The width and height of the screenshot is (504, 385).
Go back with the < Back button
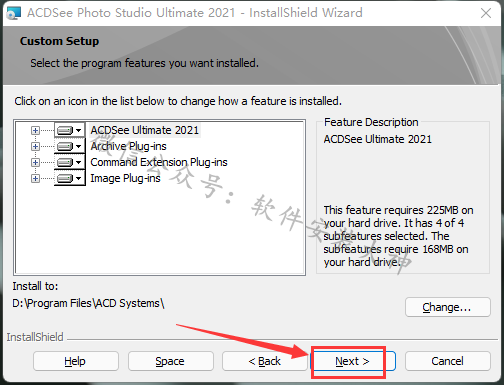(265, 361)
